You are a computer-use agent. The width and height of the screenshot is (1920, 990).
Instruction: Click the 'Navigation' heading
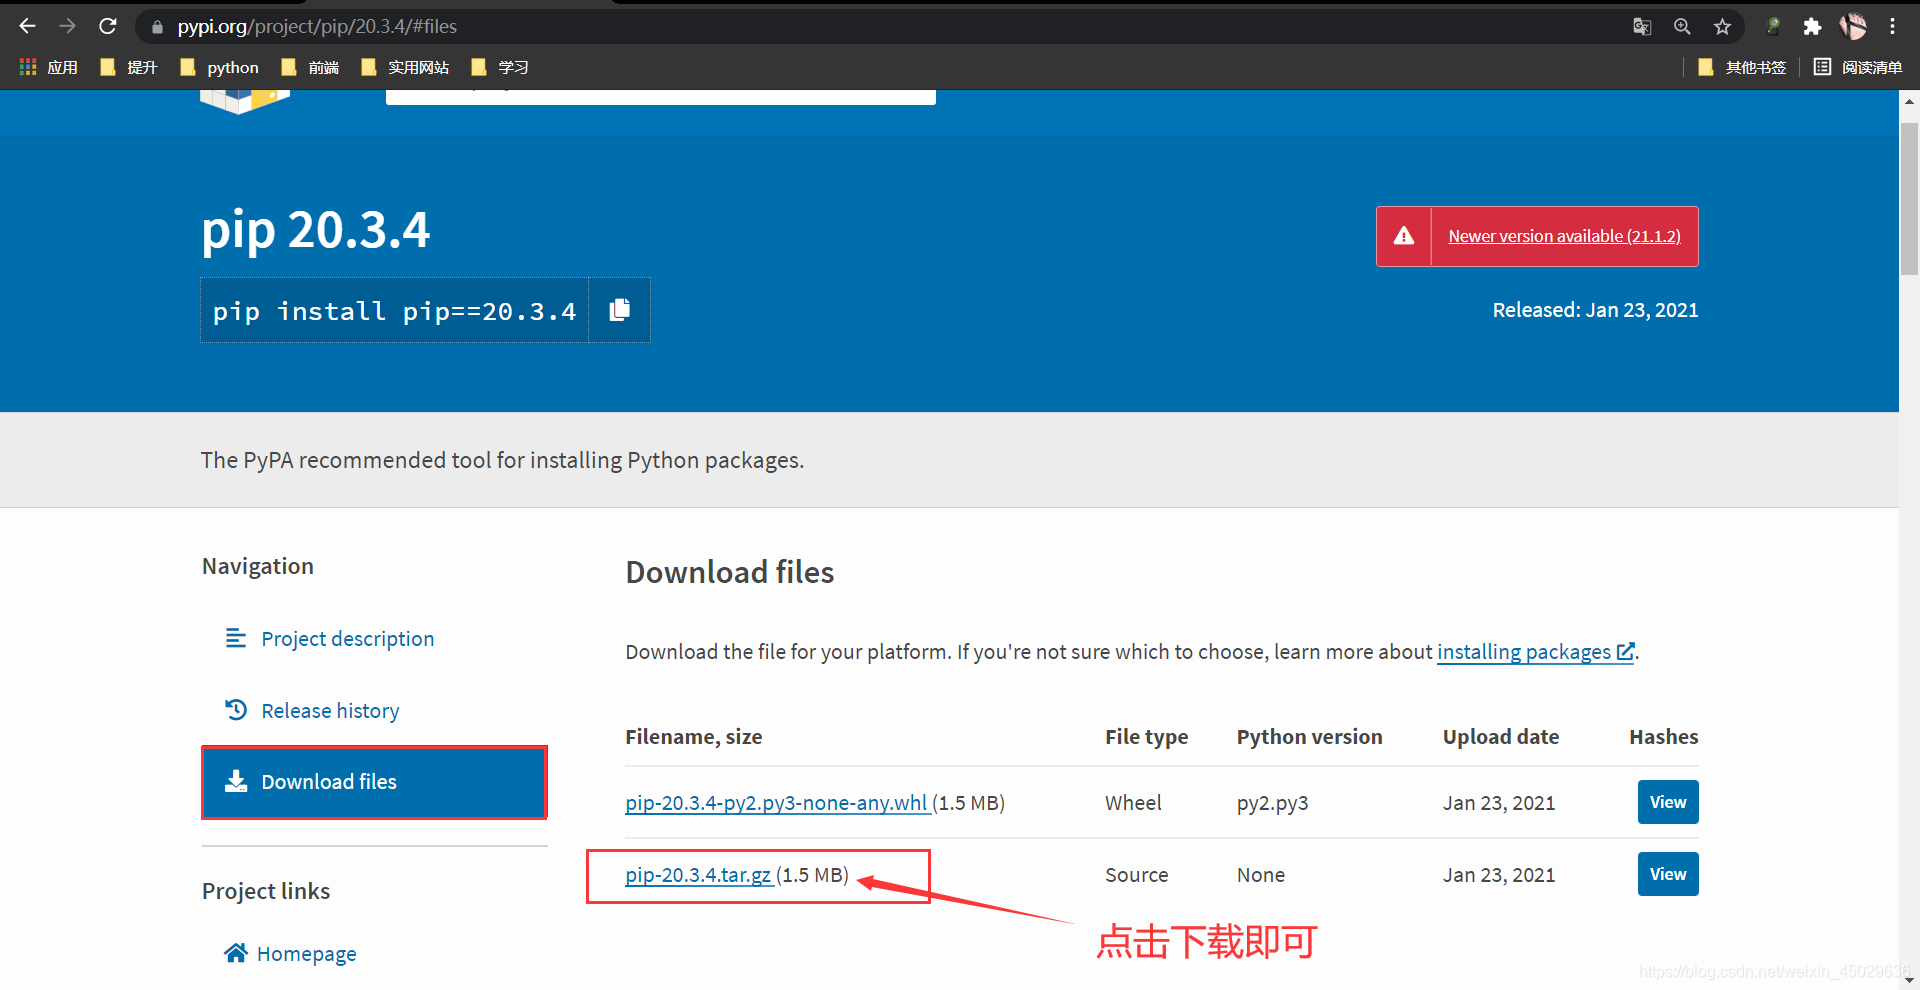pyautogui.click(x=257, y=566)
